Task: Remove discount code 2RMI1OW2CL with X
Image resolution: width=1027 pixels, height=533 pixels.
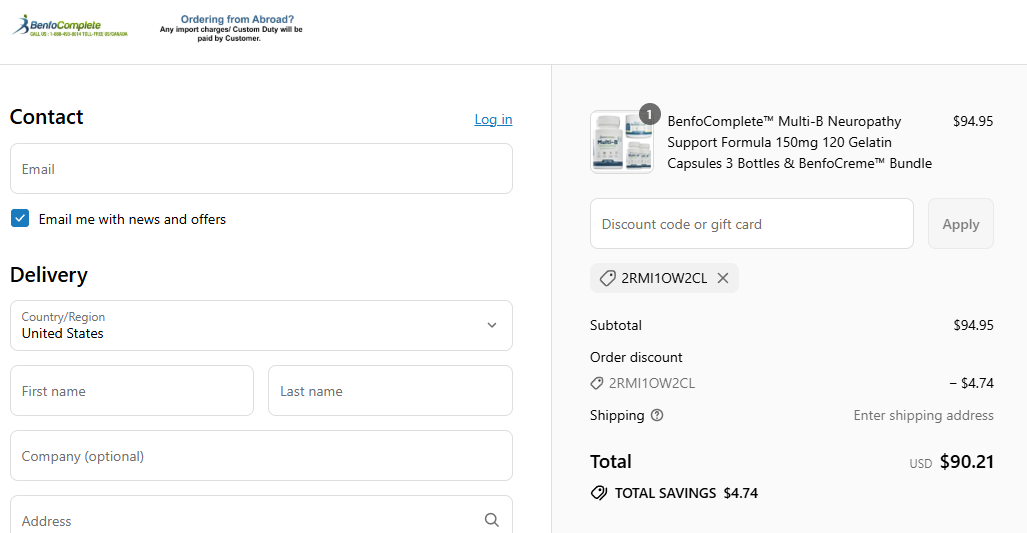Action: click(x=723, y=278)
